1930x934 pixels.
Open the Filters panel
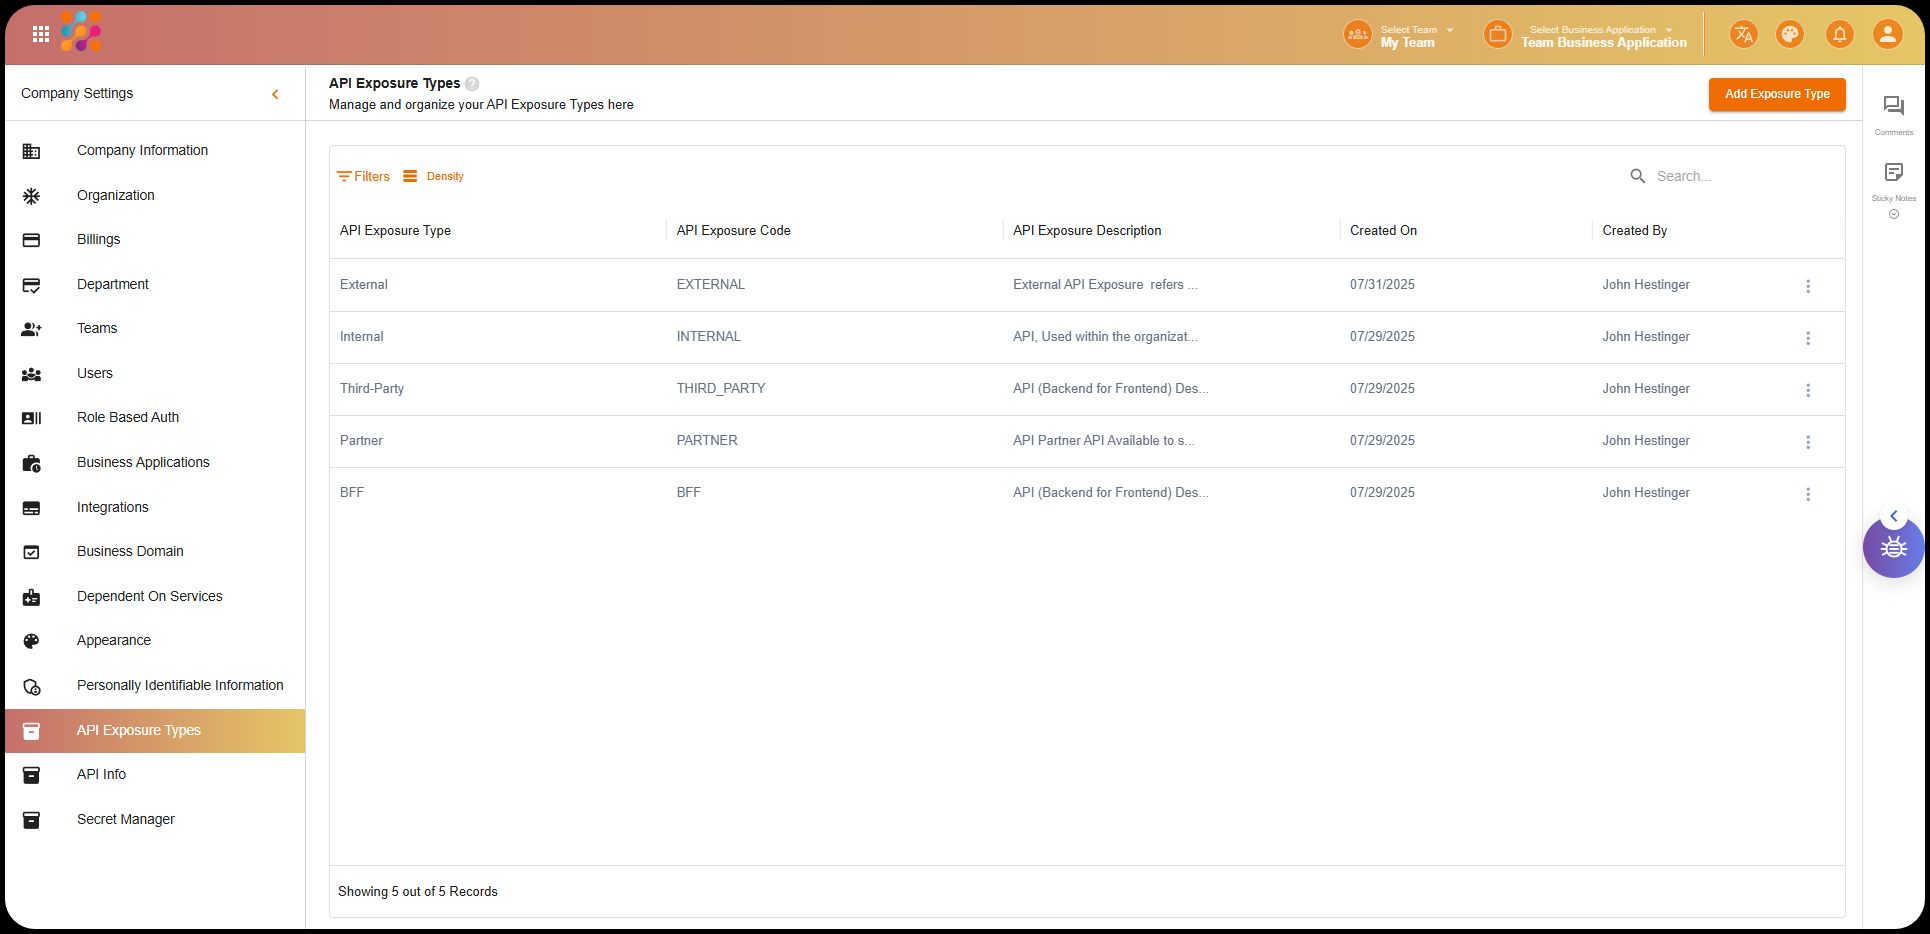(x=364, y=176)
